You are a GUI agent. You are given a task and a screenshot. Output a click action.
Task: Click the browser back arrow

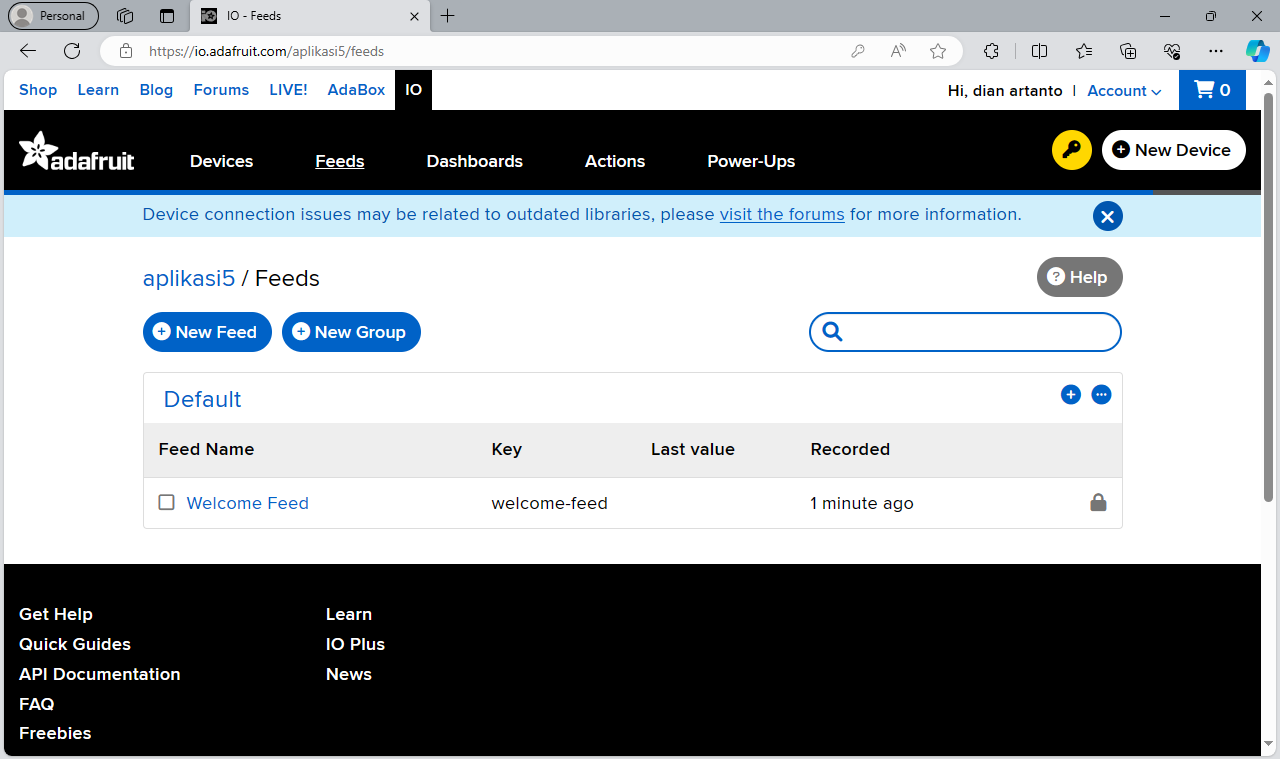[x=28, y=51]
